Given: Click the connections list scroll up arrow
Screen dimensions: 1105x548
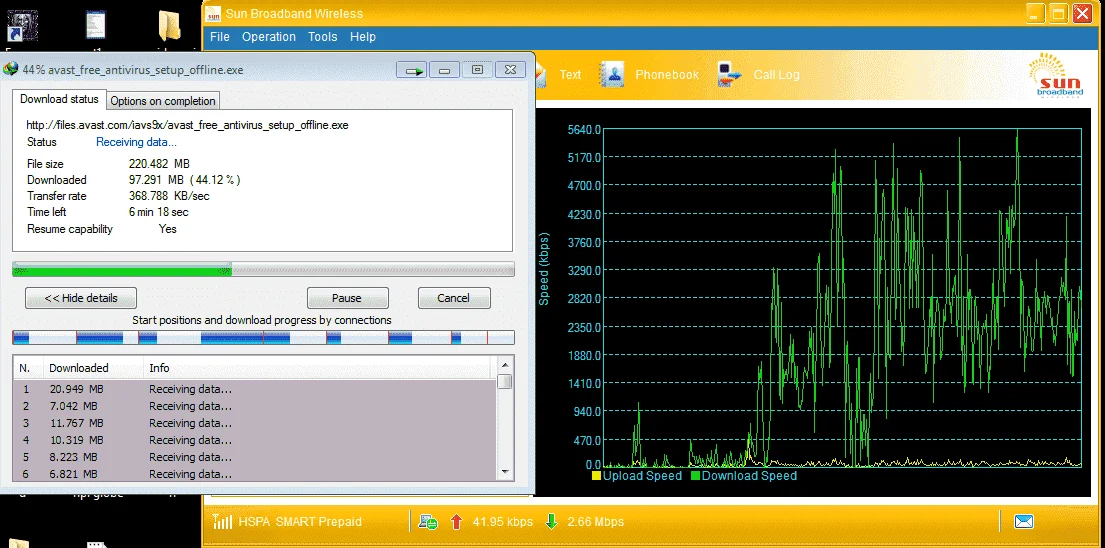Looking at the screenshot, I should (x=505, y=365).
